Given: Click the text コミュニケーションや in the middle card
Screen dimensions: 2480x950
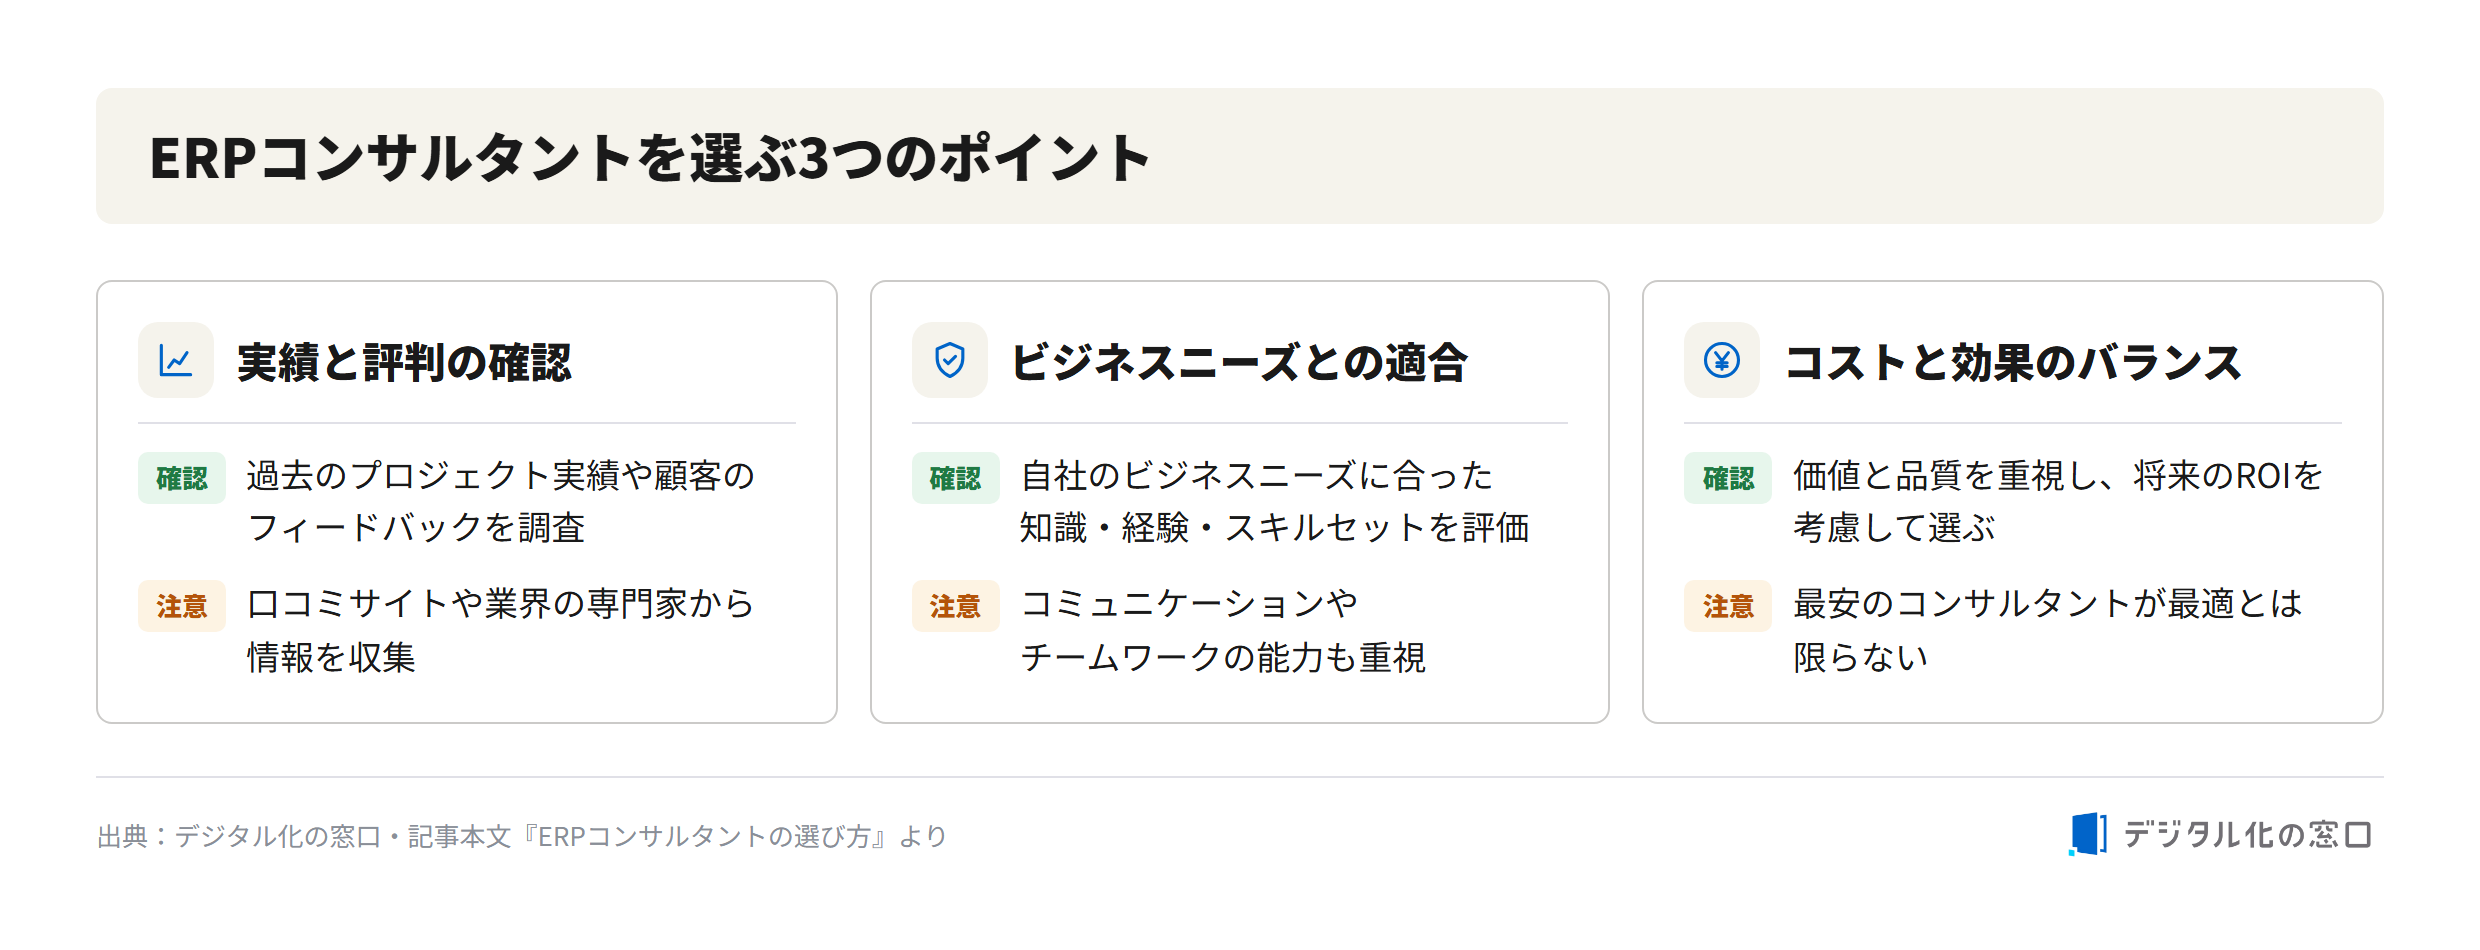Looking at the screenshot, I should (1189, 604).
